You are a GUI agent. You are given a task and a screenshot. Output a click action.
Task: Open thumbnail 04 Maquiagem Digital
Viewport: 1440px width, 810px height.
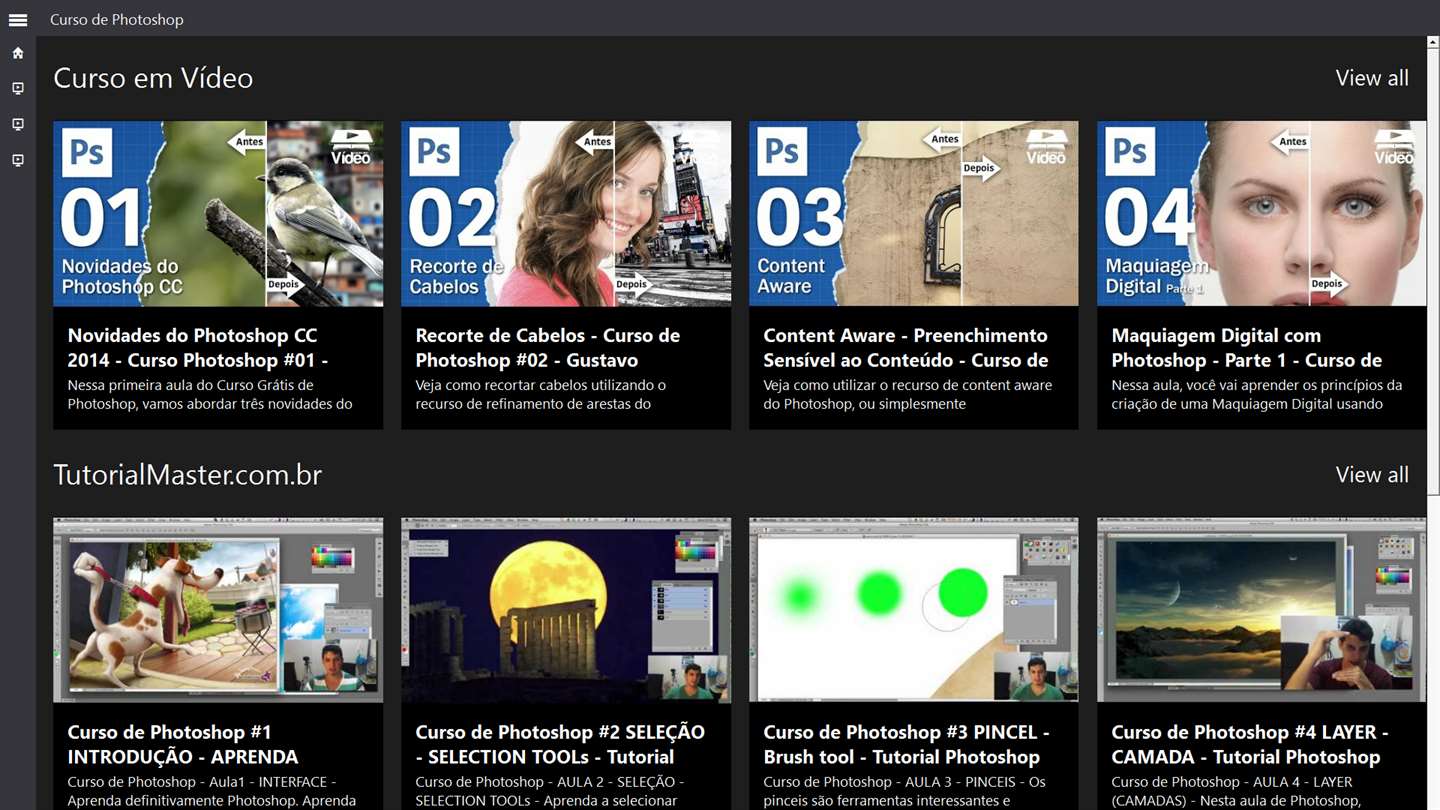[1262, 214]
